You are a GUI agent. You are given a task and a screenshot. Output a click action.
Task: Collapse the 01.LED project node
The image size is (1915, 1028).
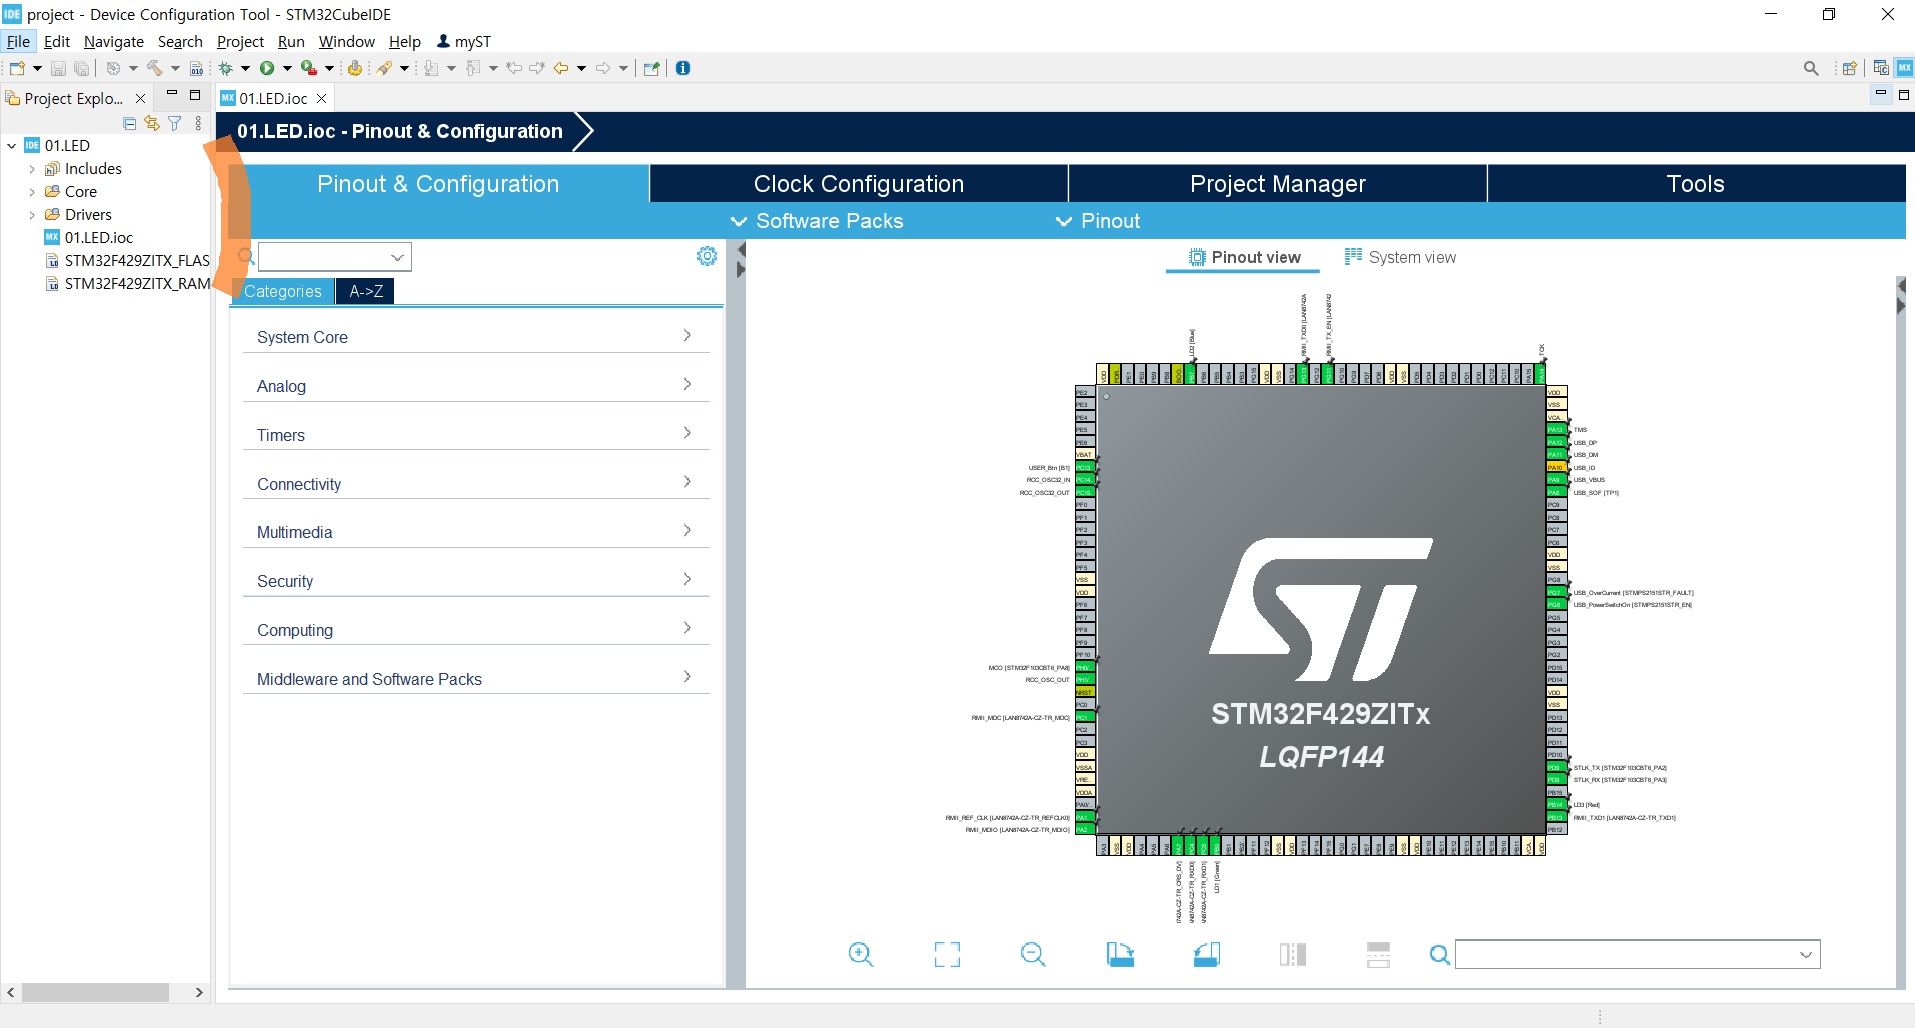[x=11, y=146]
